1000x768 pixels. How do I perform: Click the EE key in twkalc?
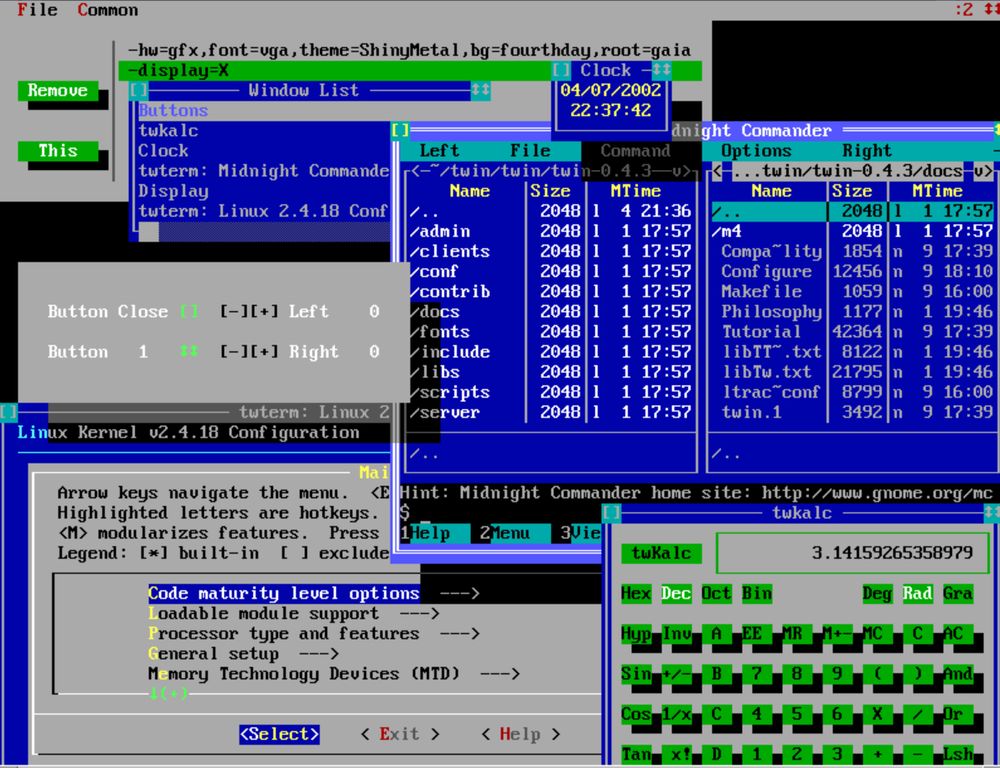756,634
